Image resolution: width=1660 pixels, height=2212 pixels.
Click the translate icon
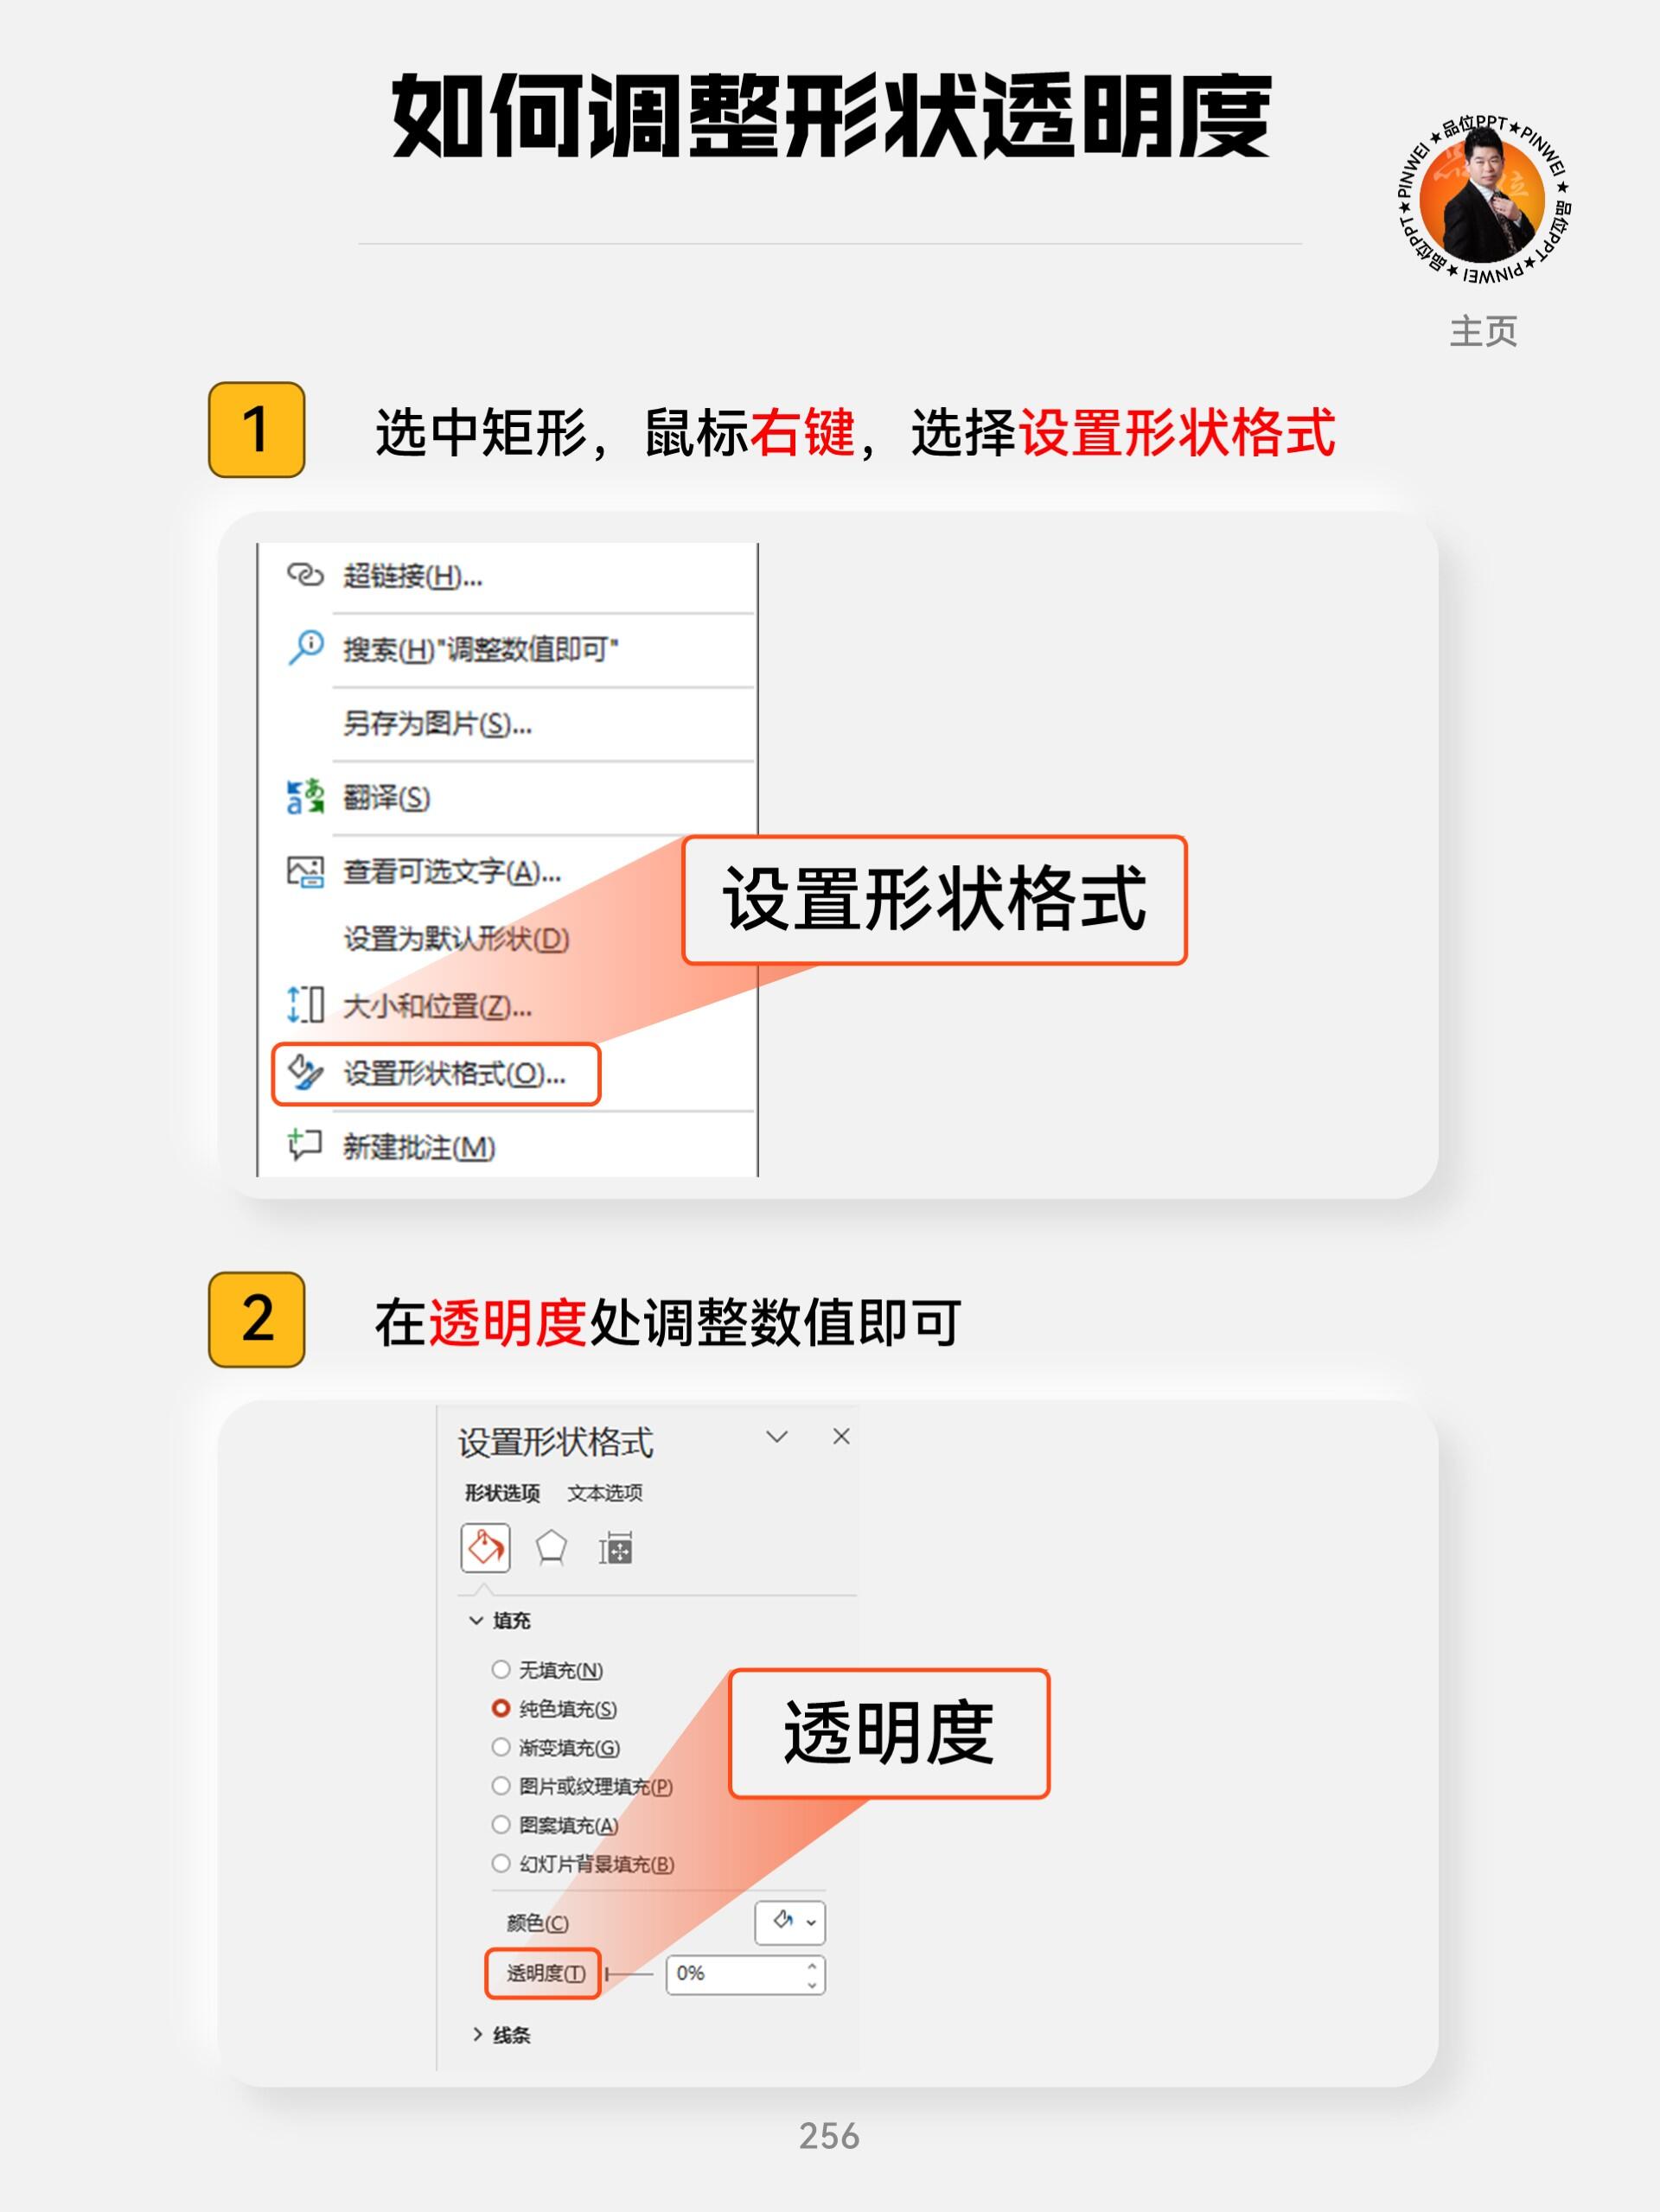305,796
